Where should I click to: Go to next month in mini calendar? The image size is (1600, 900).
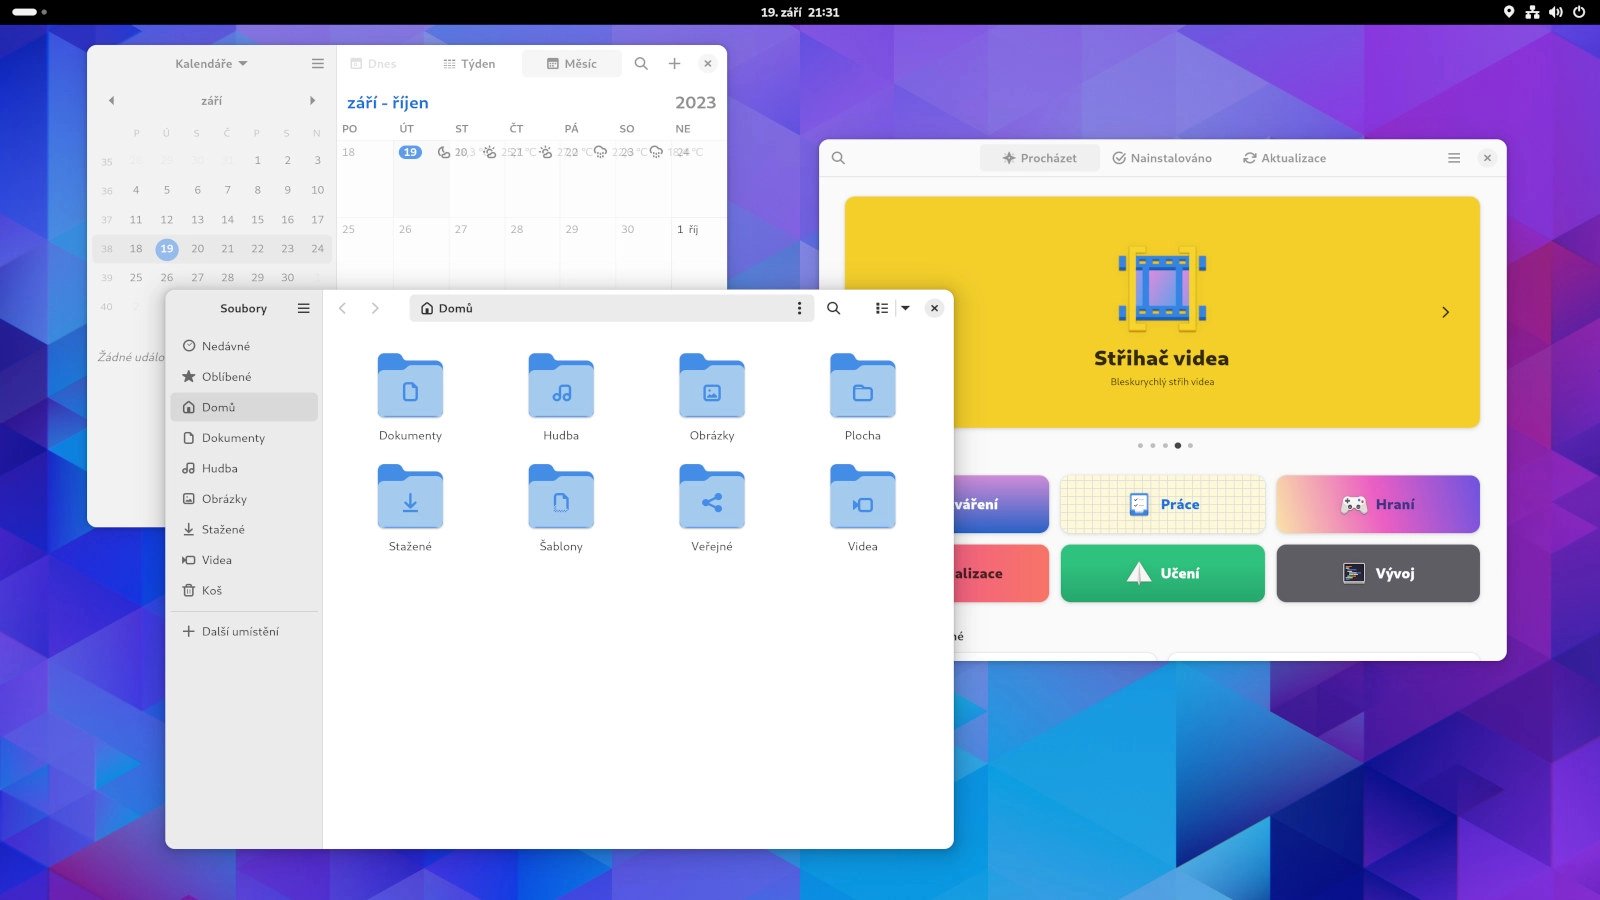pos(312,100)
